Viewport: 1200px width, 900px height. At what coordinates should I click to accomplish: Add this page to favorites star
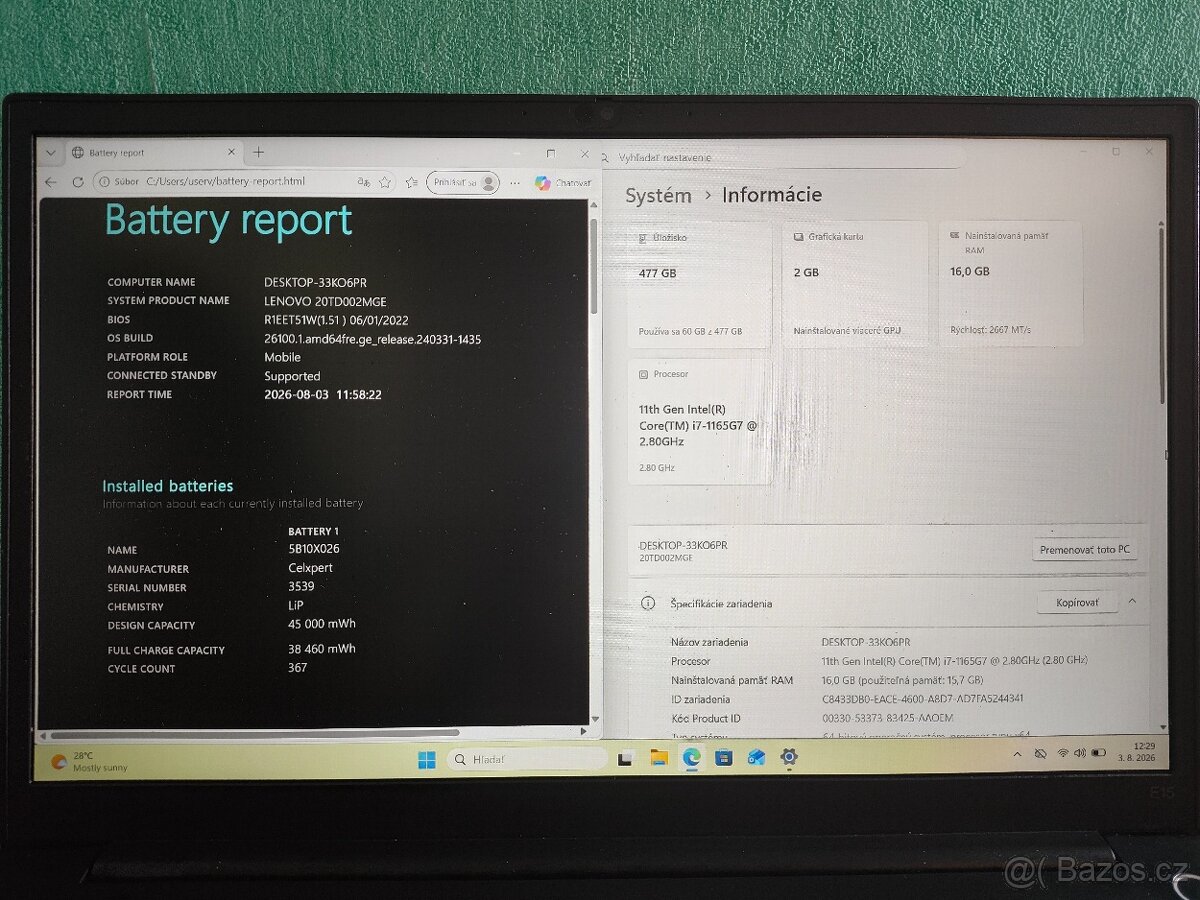[x=385, y=182]
